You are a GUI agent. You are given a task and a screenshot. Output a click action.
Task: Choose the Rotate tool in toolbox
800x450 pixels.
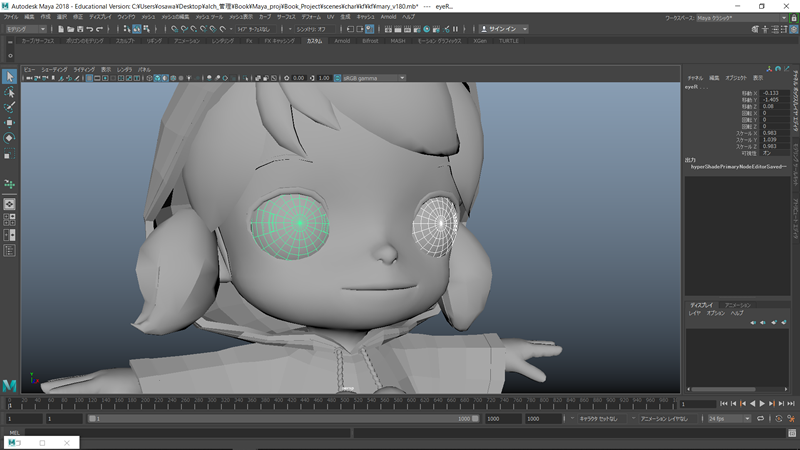point(9,138)
